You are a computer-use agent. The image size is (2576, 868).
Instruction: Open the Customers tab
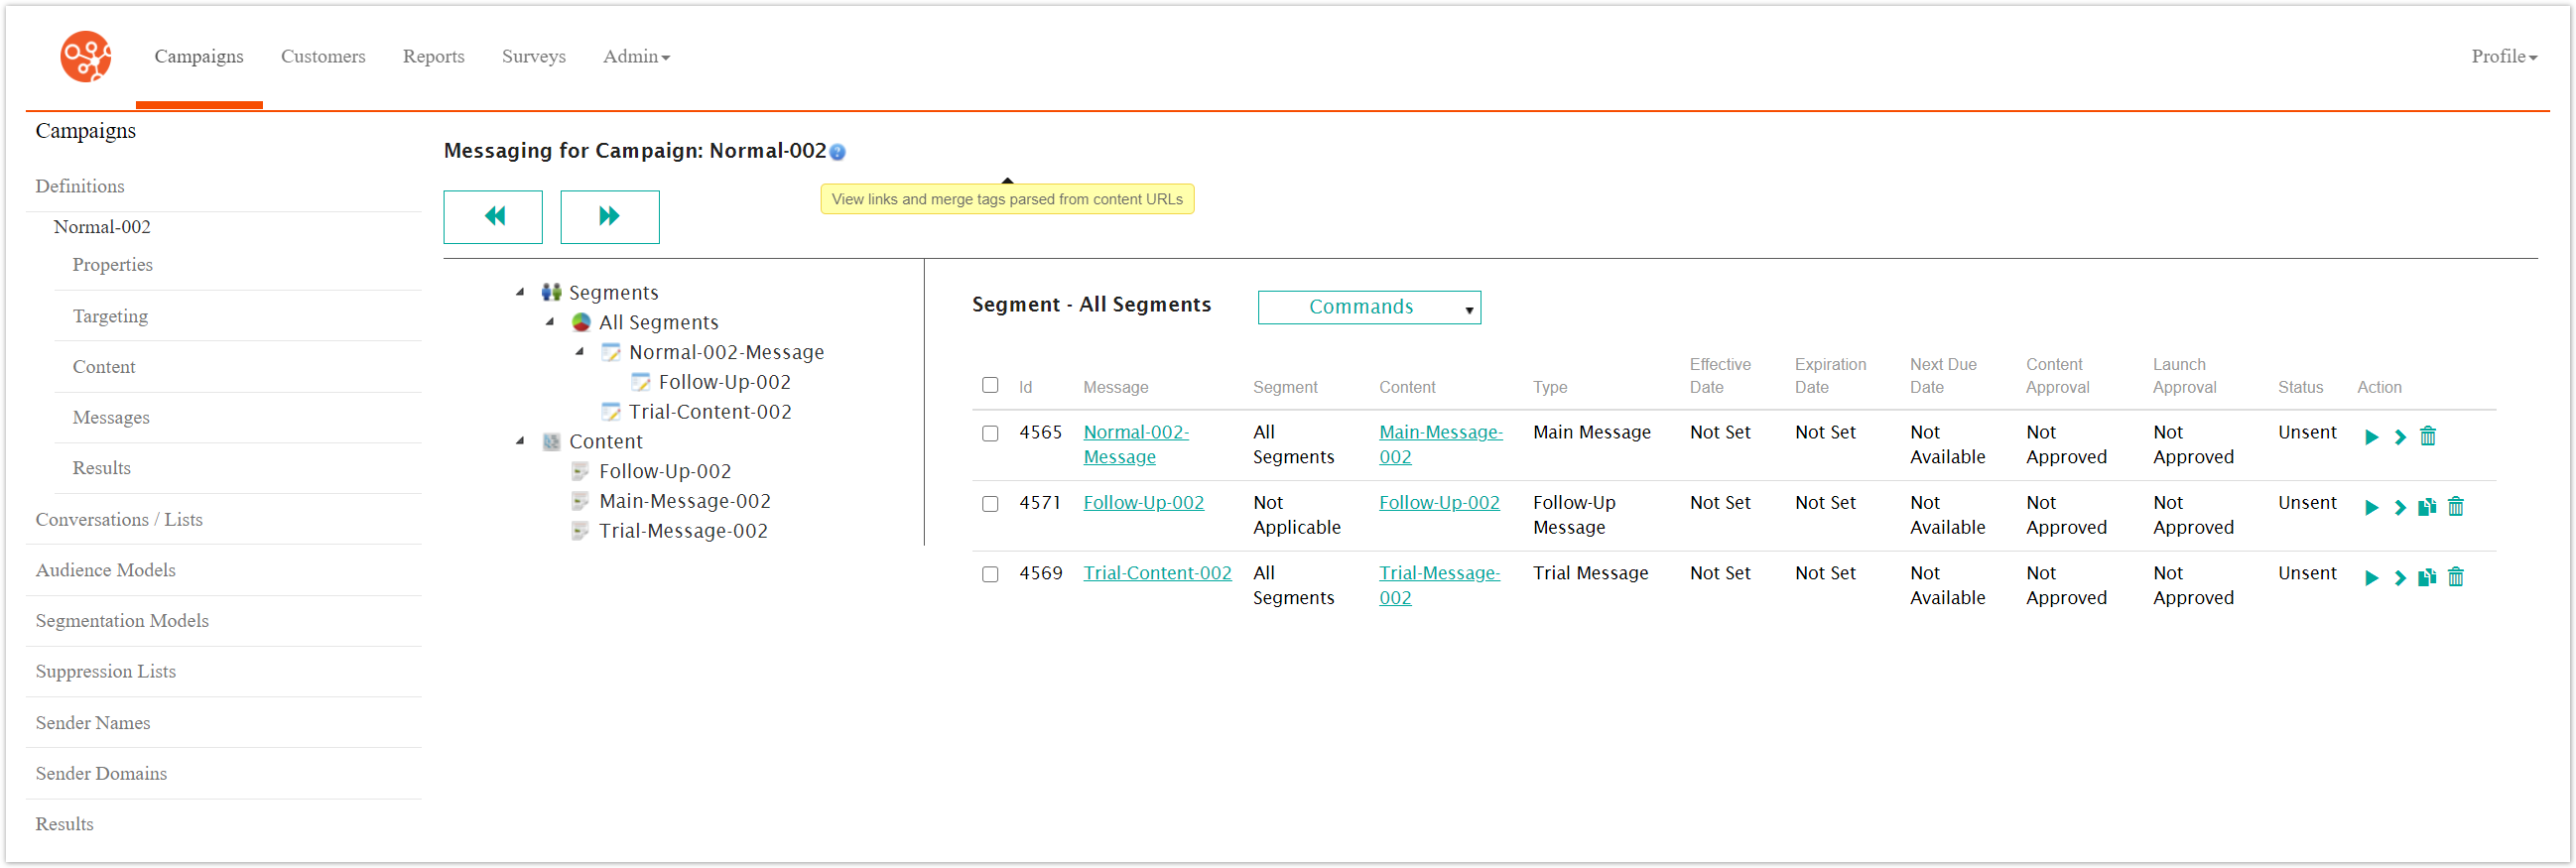323,56
